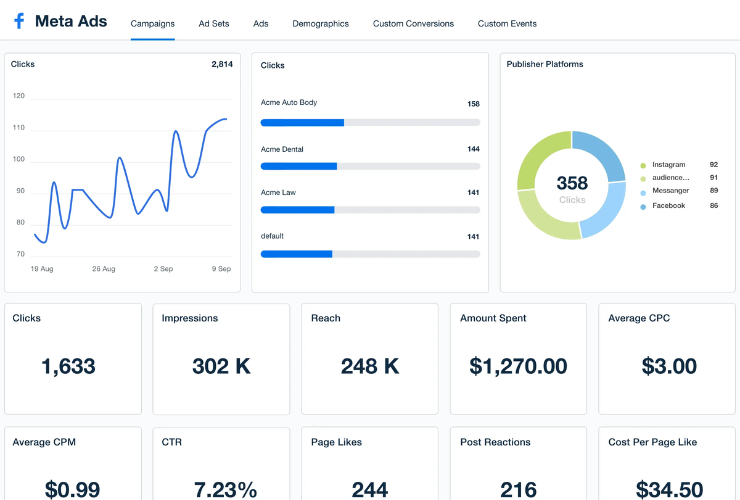
Task: Click the Amount Spent $1,270.00 card
Action: (x=518, y=358)
